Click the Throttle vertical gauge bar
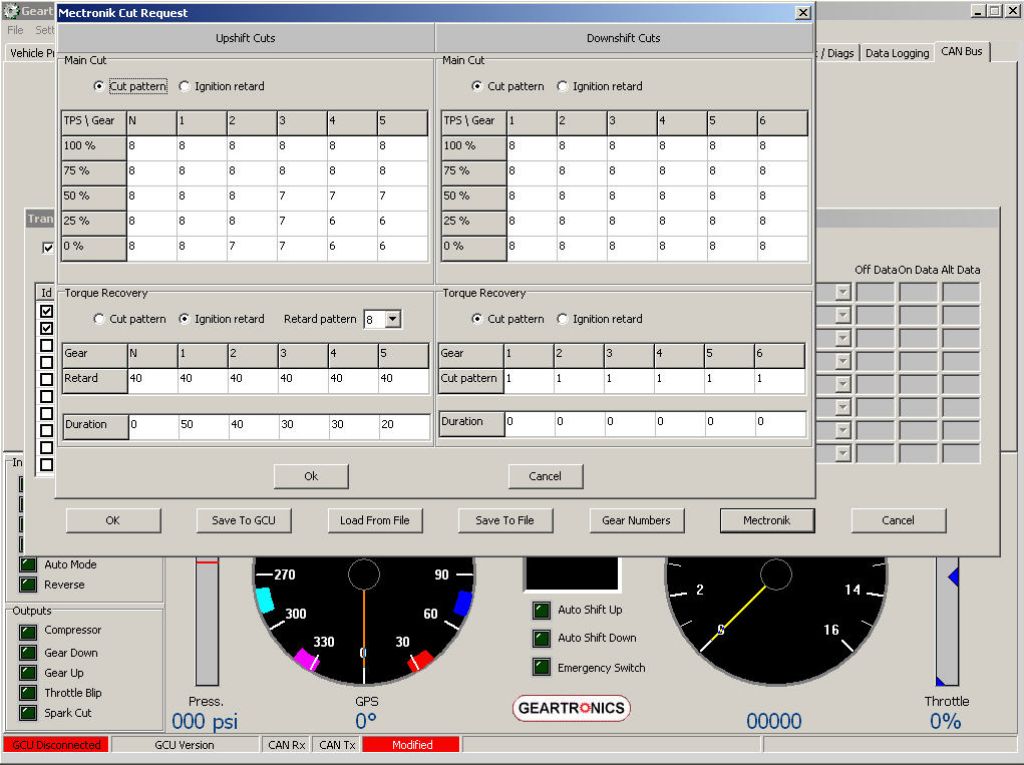The width and height of the screenshot is (1024, 765). pos(946,622)
